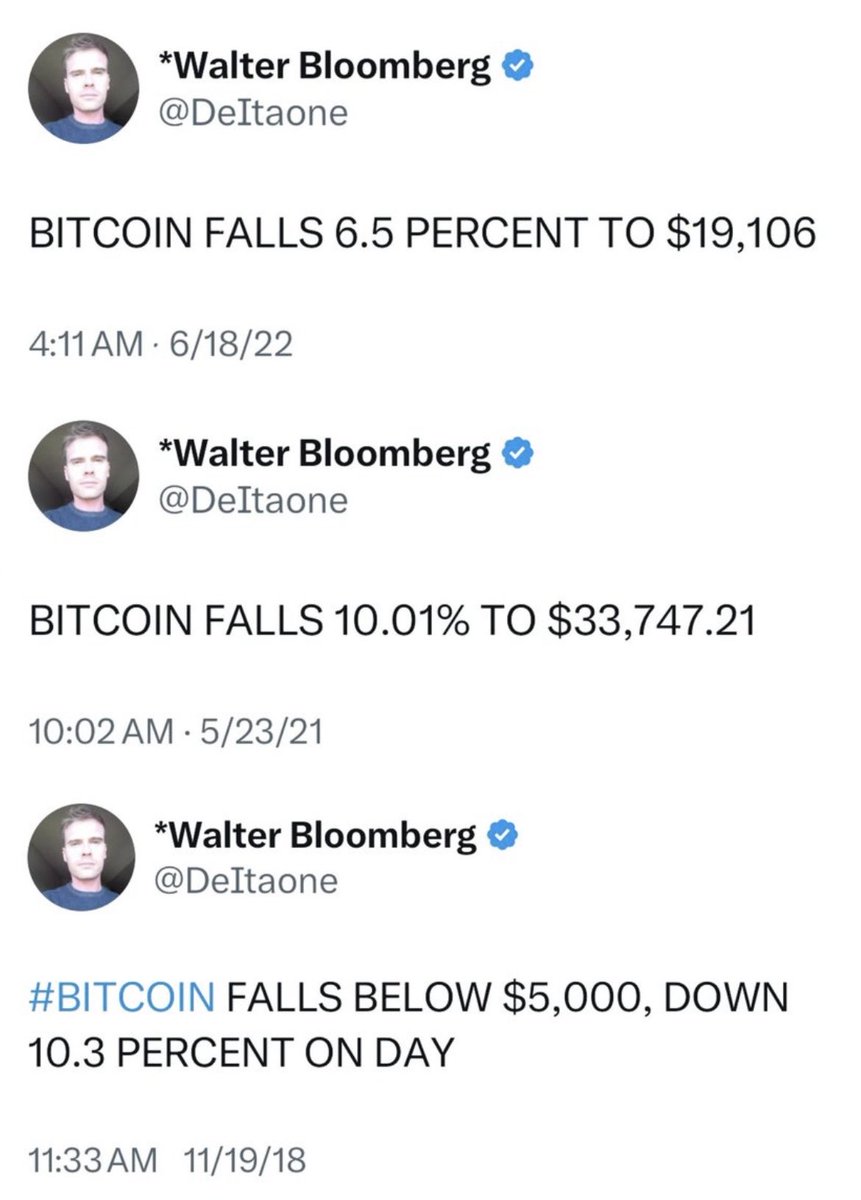Open profile photo of the 11/19/18 tweet
861x1200 pixels.
(x=82, y=859)
